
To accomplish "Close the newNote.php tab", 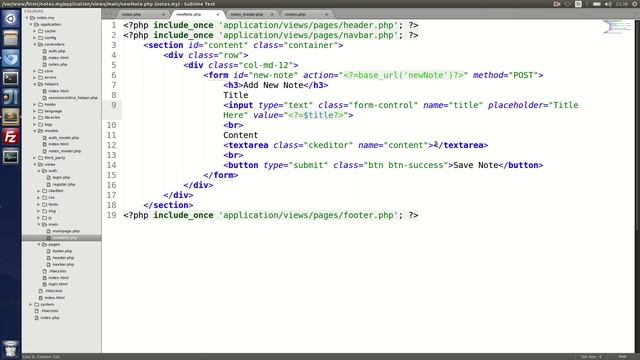I will click(218, 15).
